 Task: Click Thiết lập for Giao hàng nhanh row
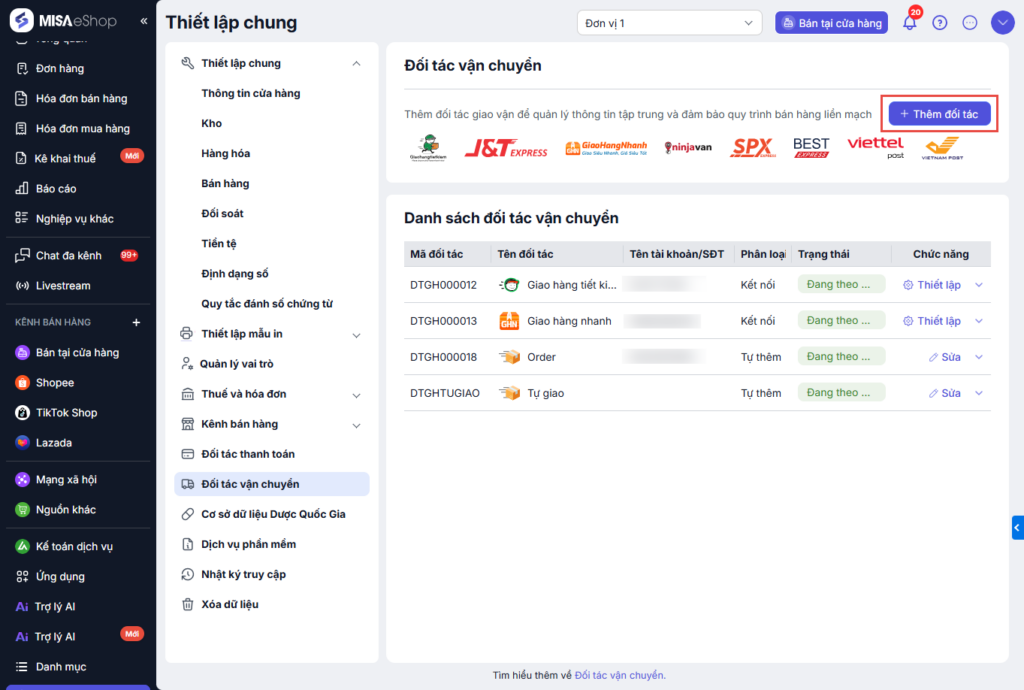click(x=932, y=321)
